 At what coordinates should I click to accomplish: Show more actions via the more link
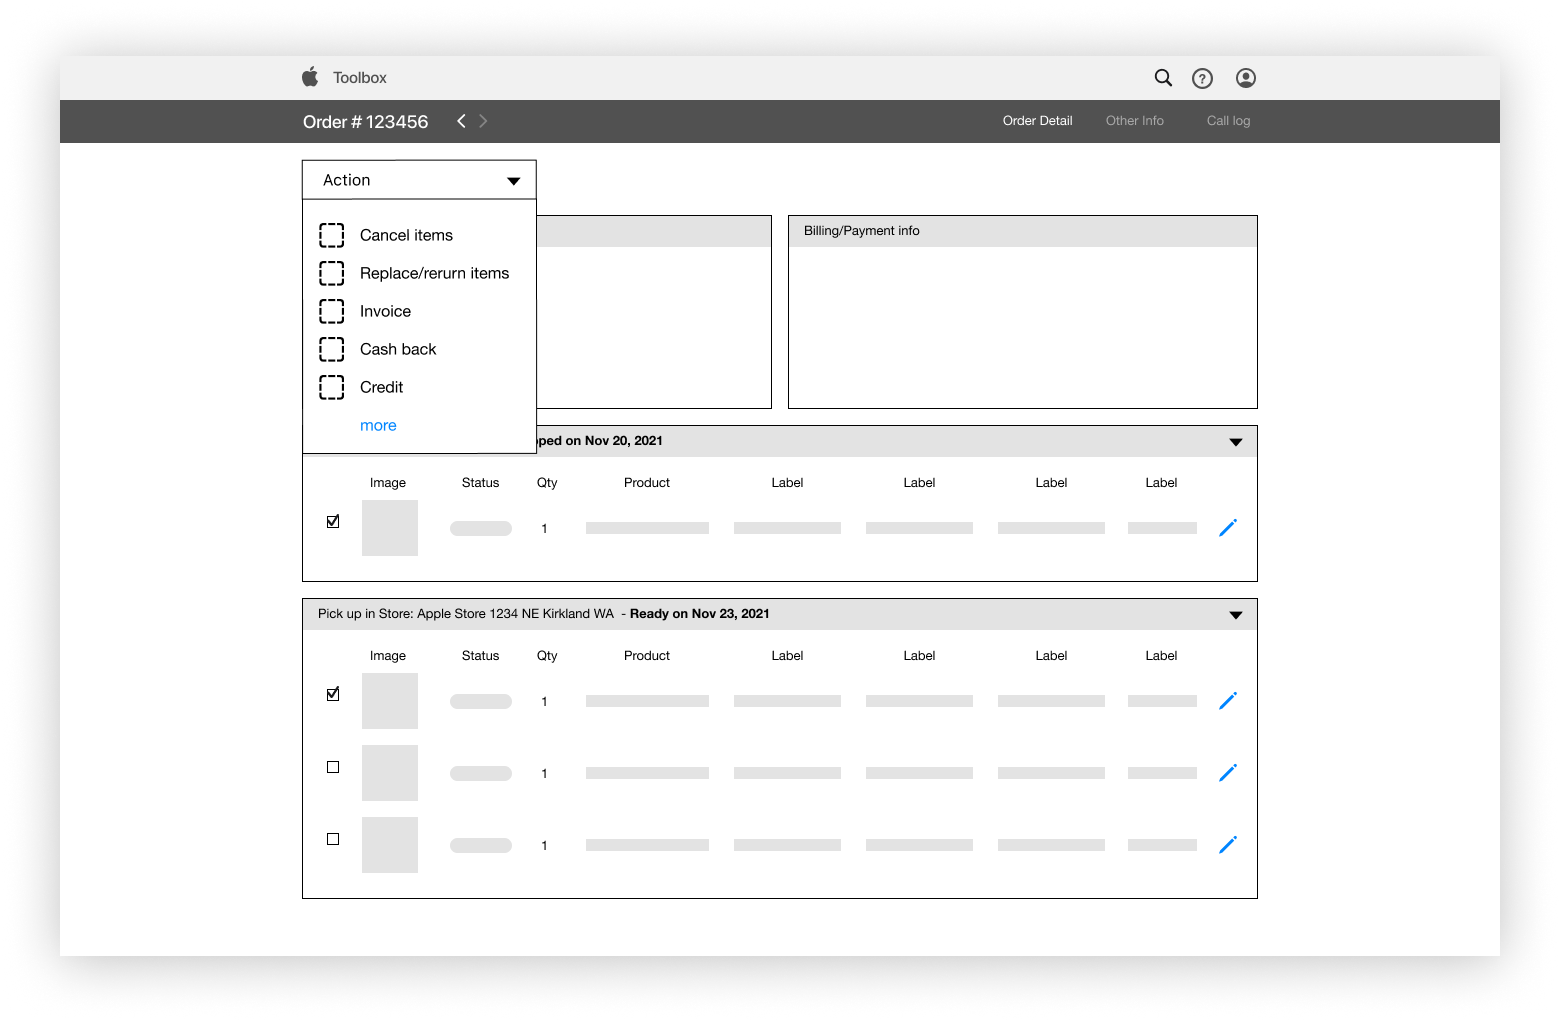(378, 425)
